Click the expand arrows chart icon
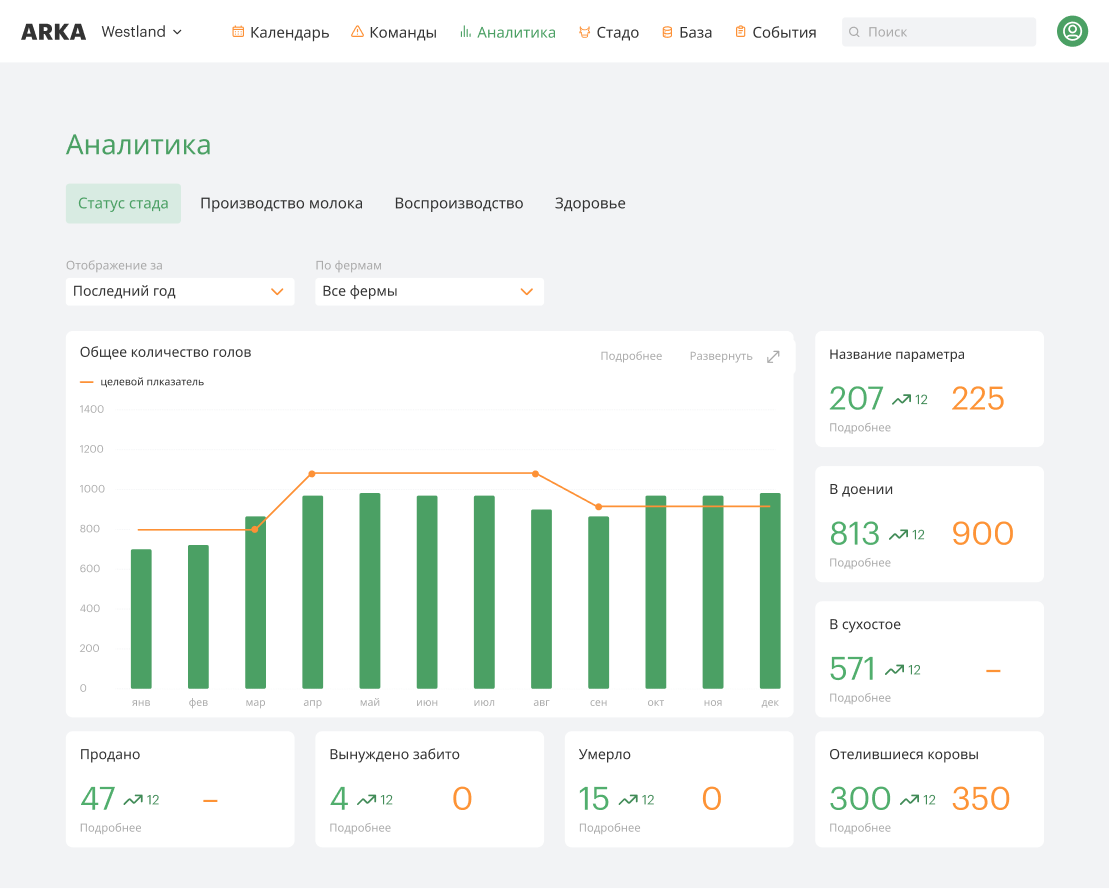Viewport: 1109px width, 889px height. (x=773, y=357)
